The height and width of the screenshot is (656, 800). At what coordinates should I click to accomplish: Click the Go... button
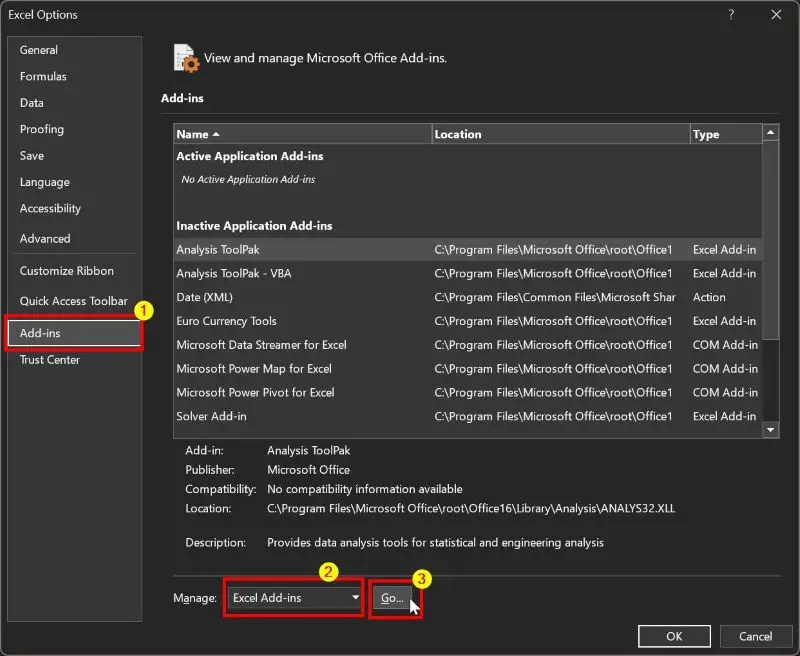[391, 598]
